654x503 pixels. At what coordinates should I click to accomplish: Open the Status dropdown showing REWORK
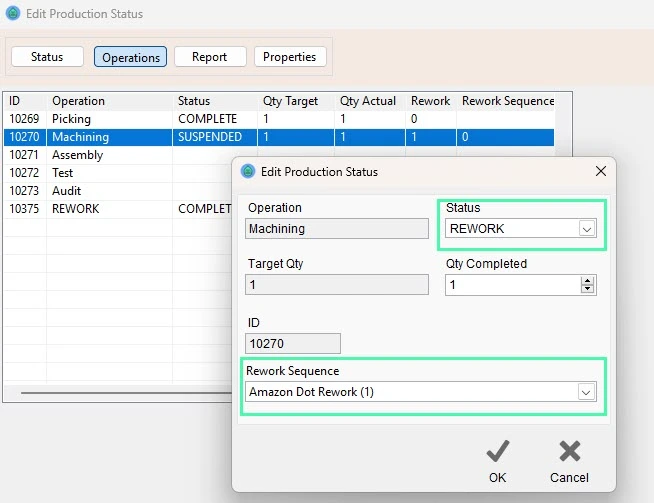click(586, 229)
